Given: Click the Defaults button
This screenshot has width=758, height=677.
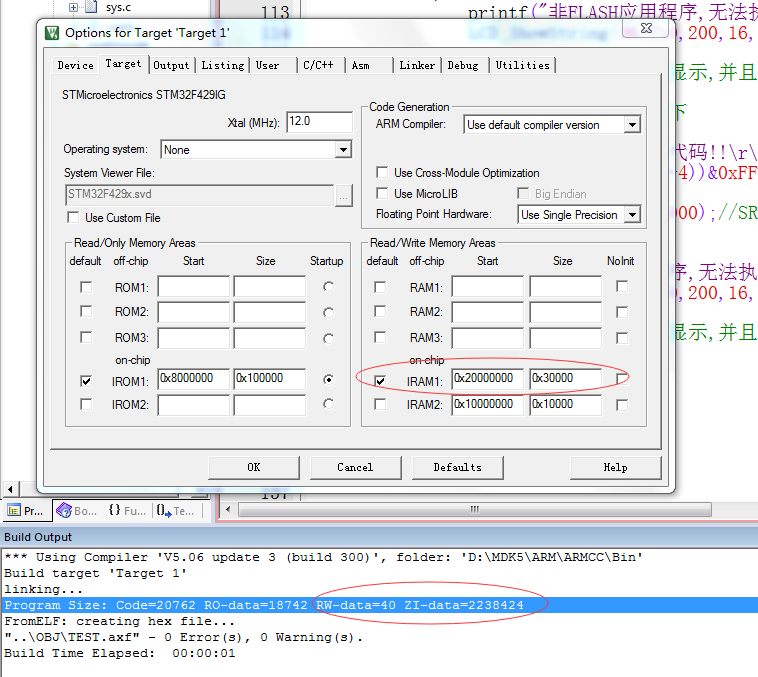Looking at the screenshot, I should pyautogui.click(x=457, y=468).
